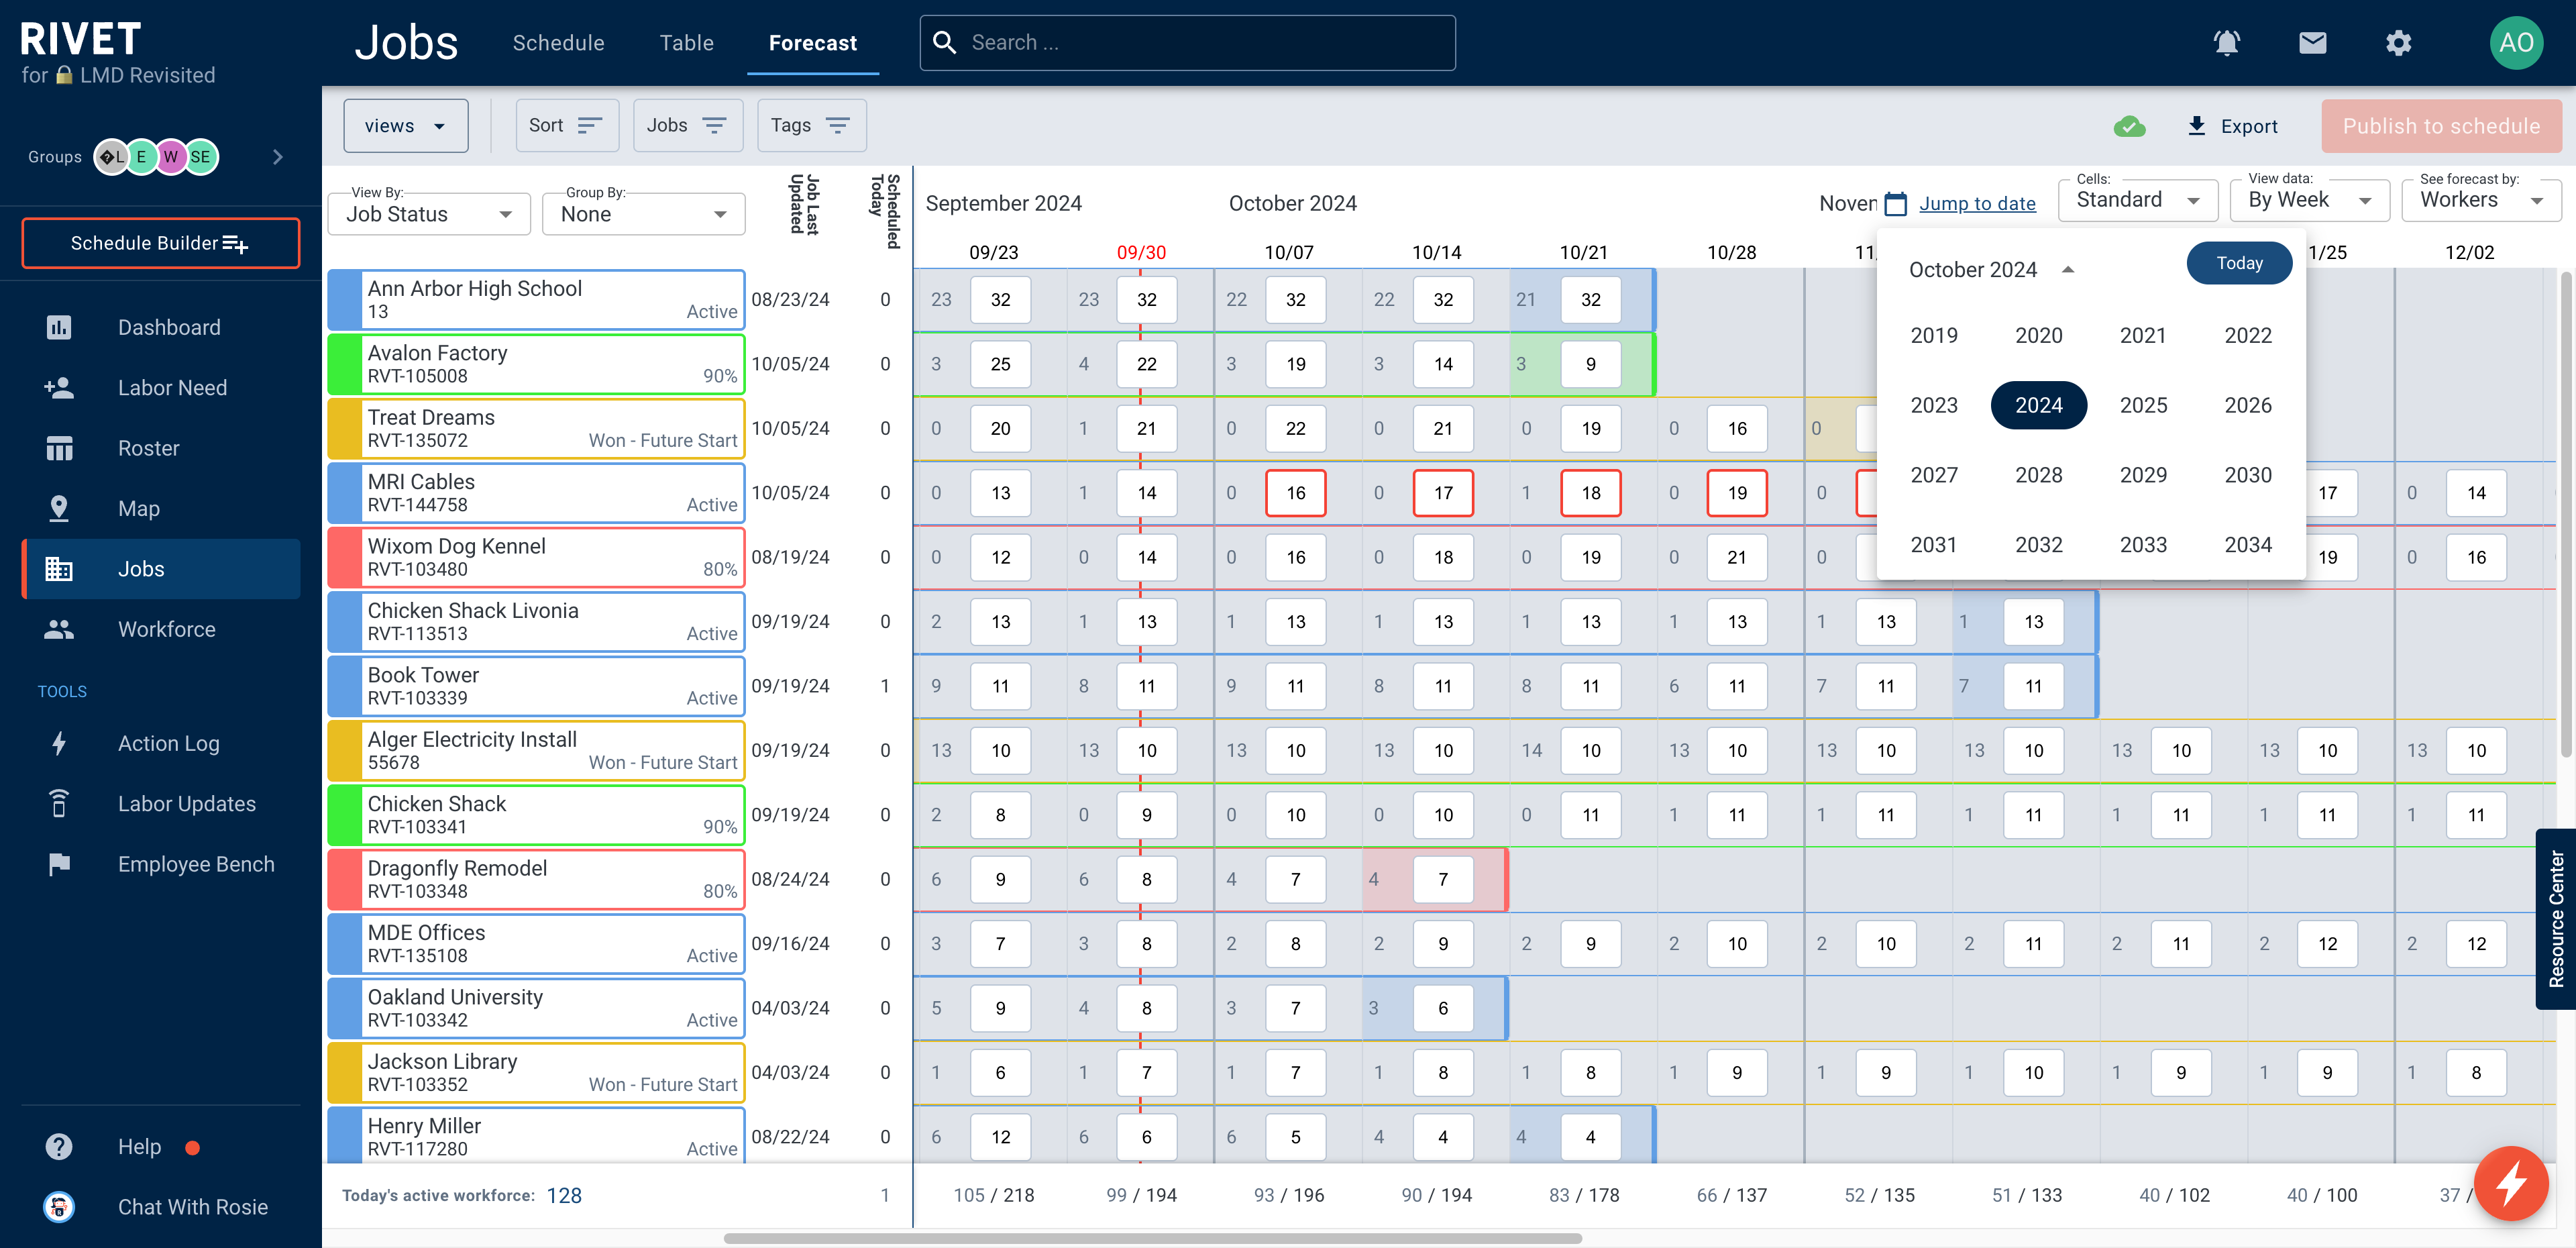
Task: Click the Action Log lightning icon
Action: tap(59, 743)
